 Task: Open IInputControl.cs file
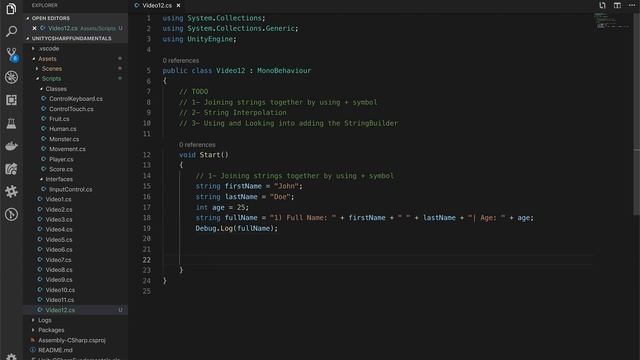point(71,189)
